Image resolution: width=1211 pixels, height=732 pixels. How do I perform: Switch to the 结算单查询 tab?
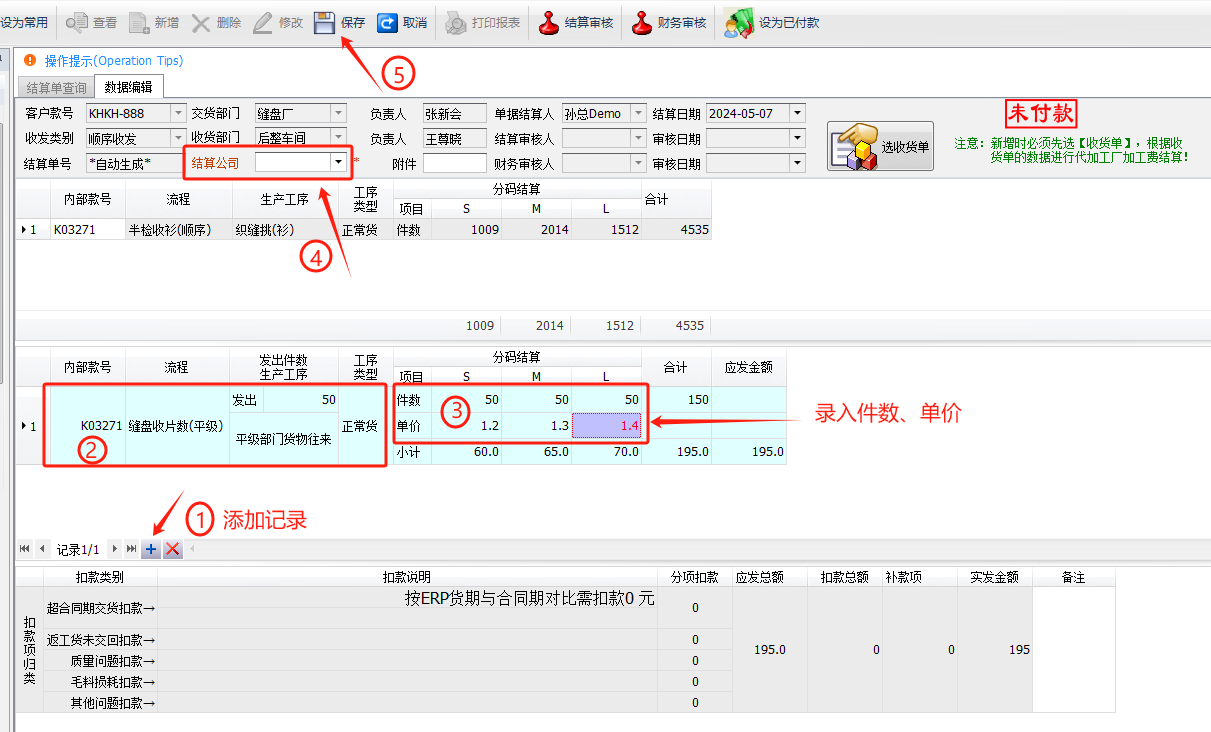56,88
